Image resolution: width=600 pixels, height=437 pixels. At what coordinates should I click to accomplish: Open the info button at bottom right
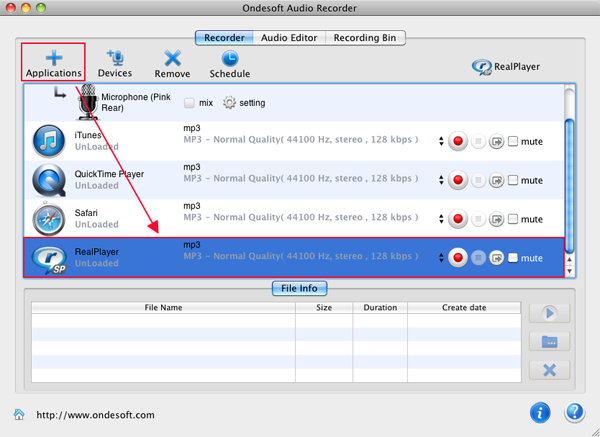(540, 412)
